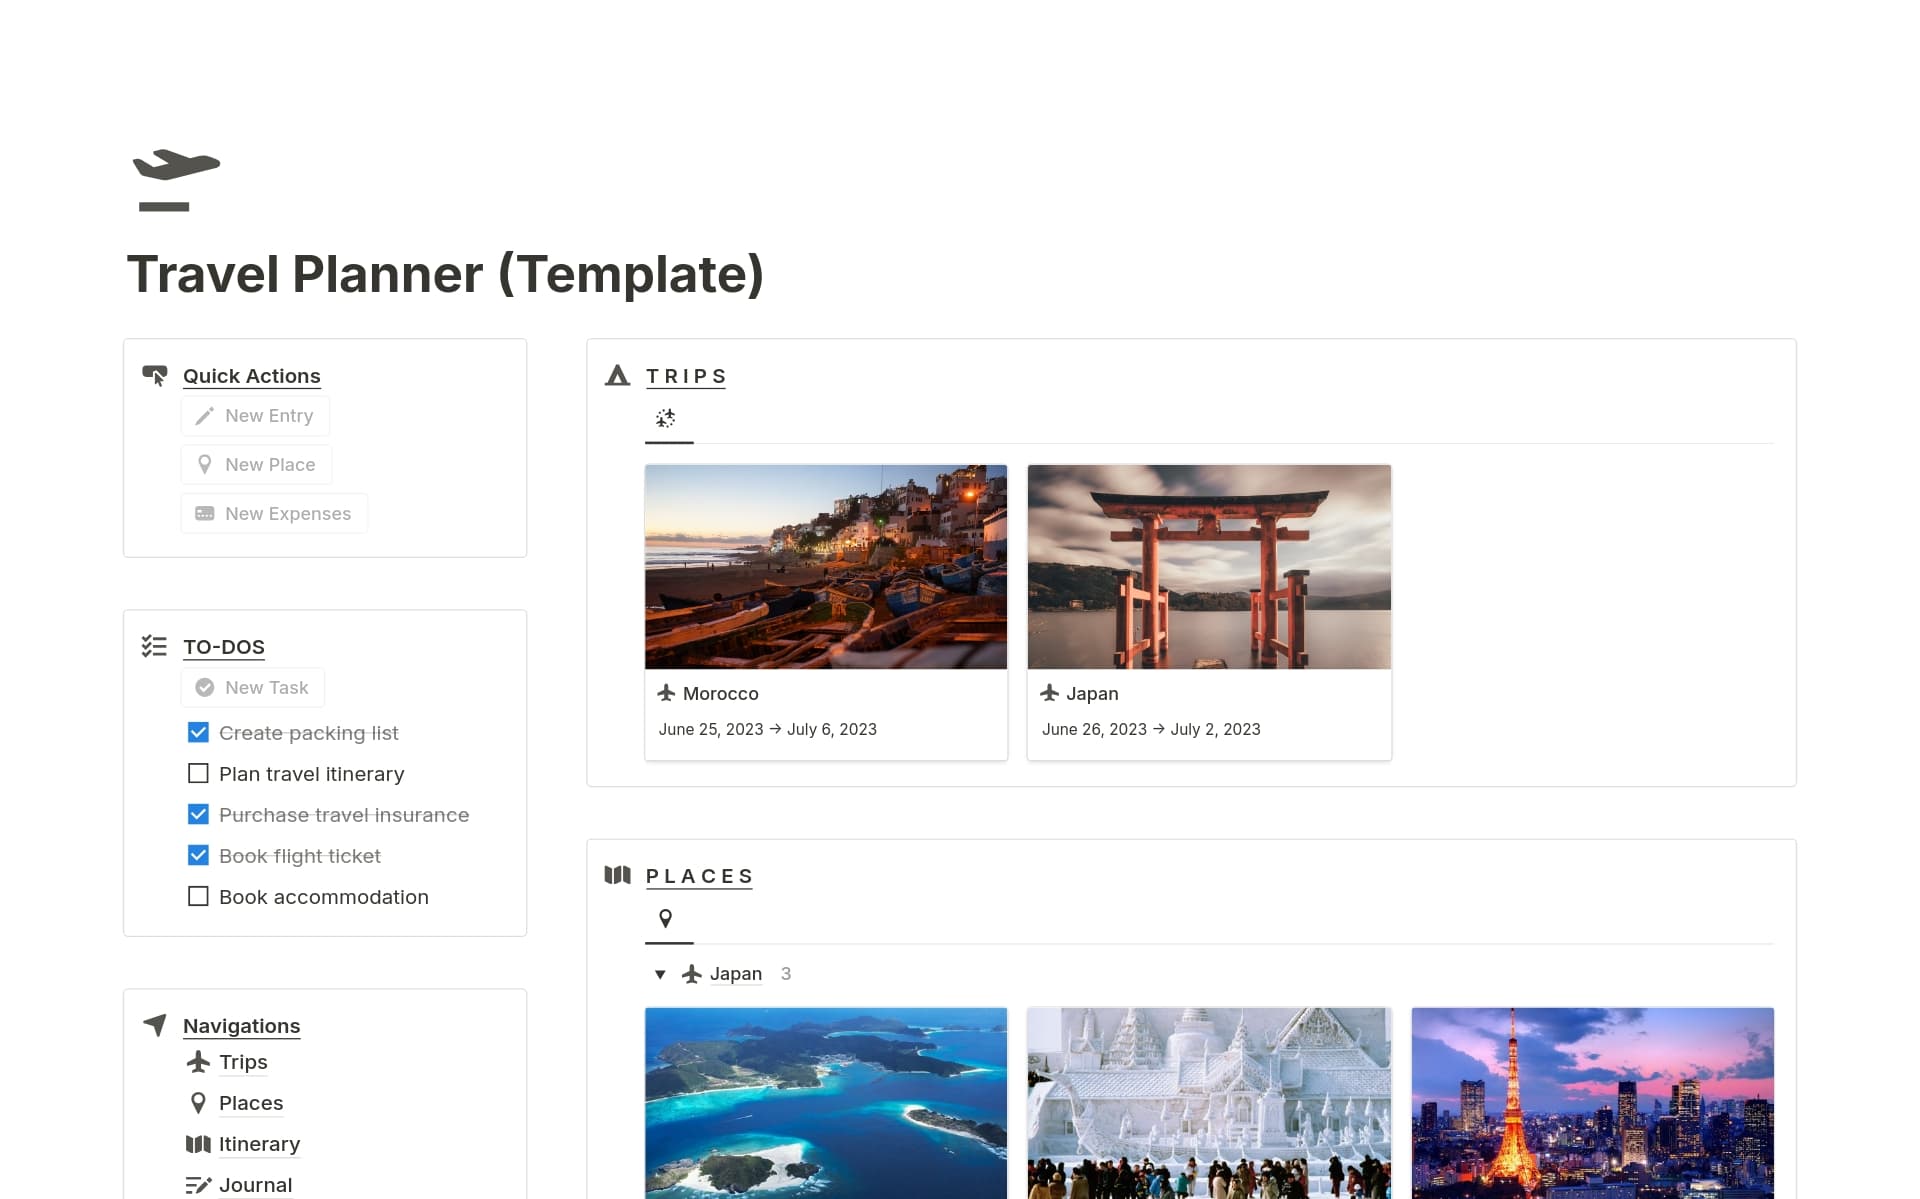Click the New Entry button

click(x=255, y=415)
